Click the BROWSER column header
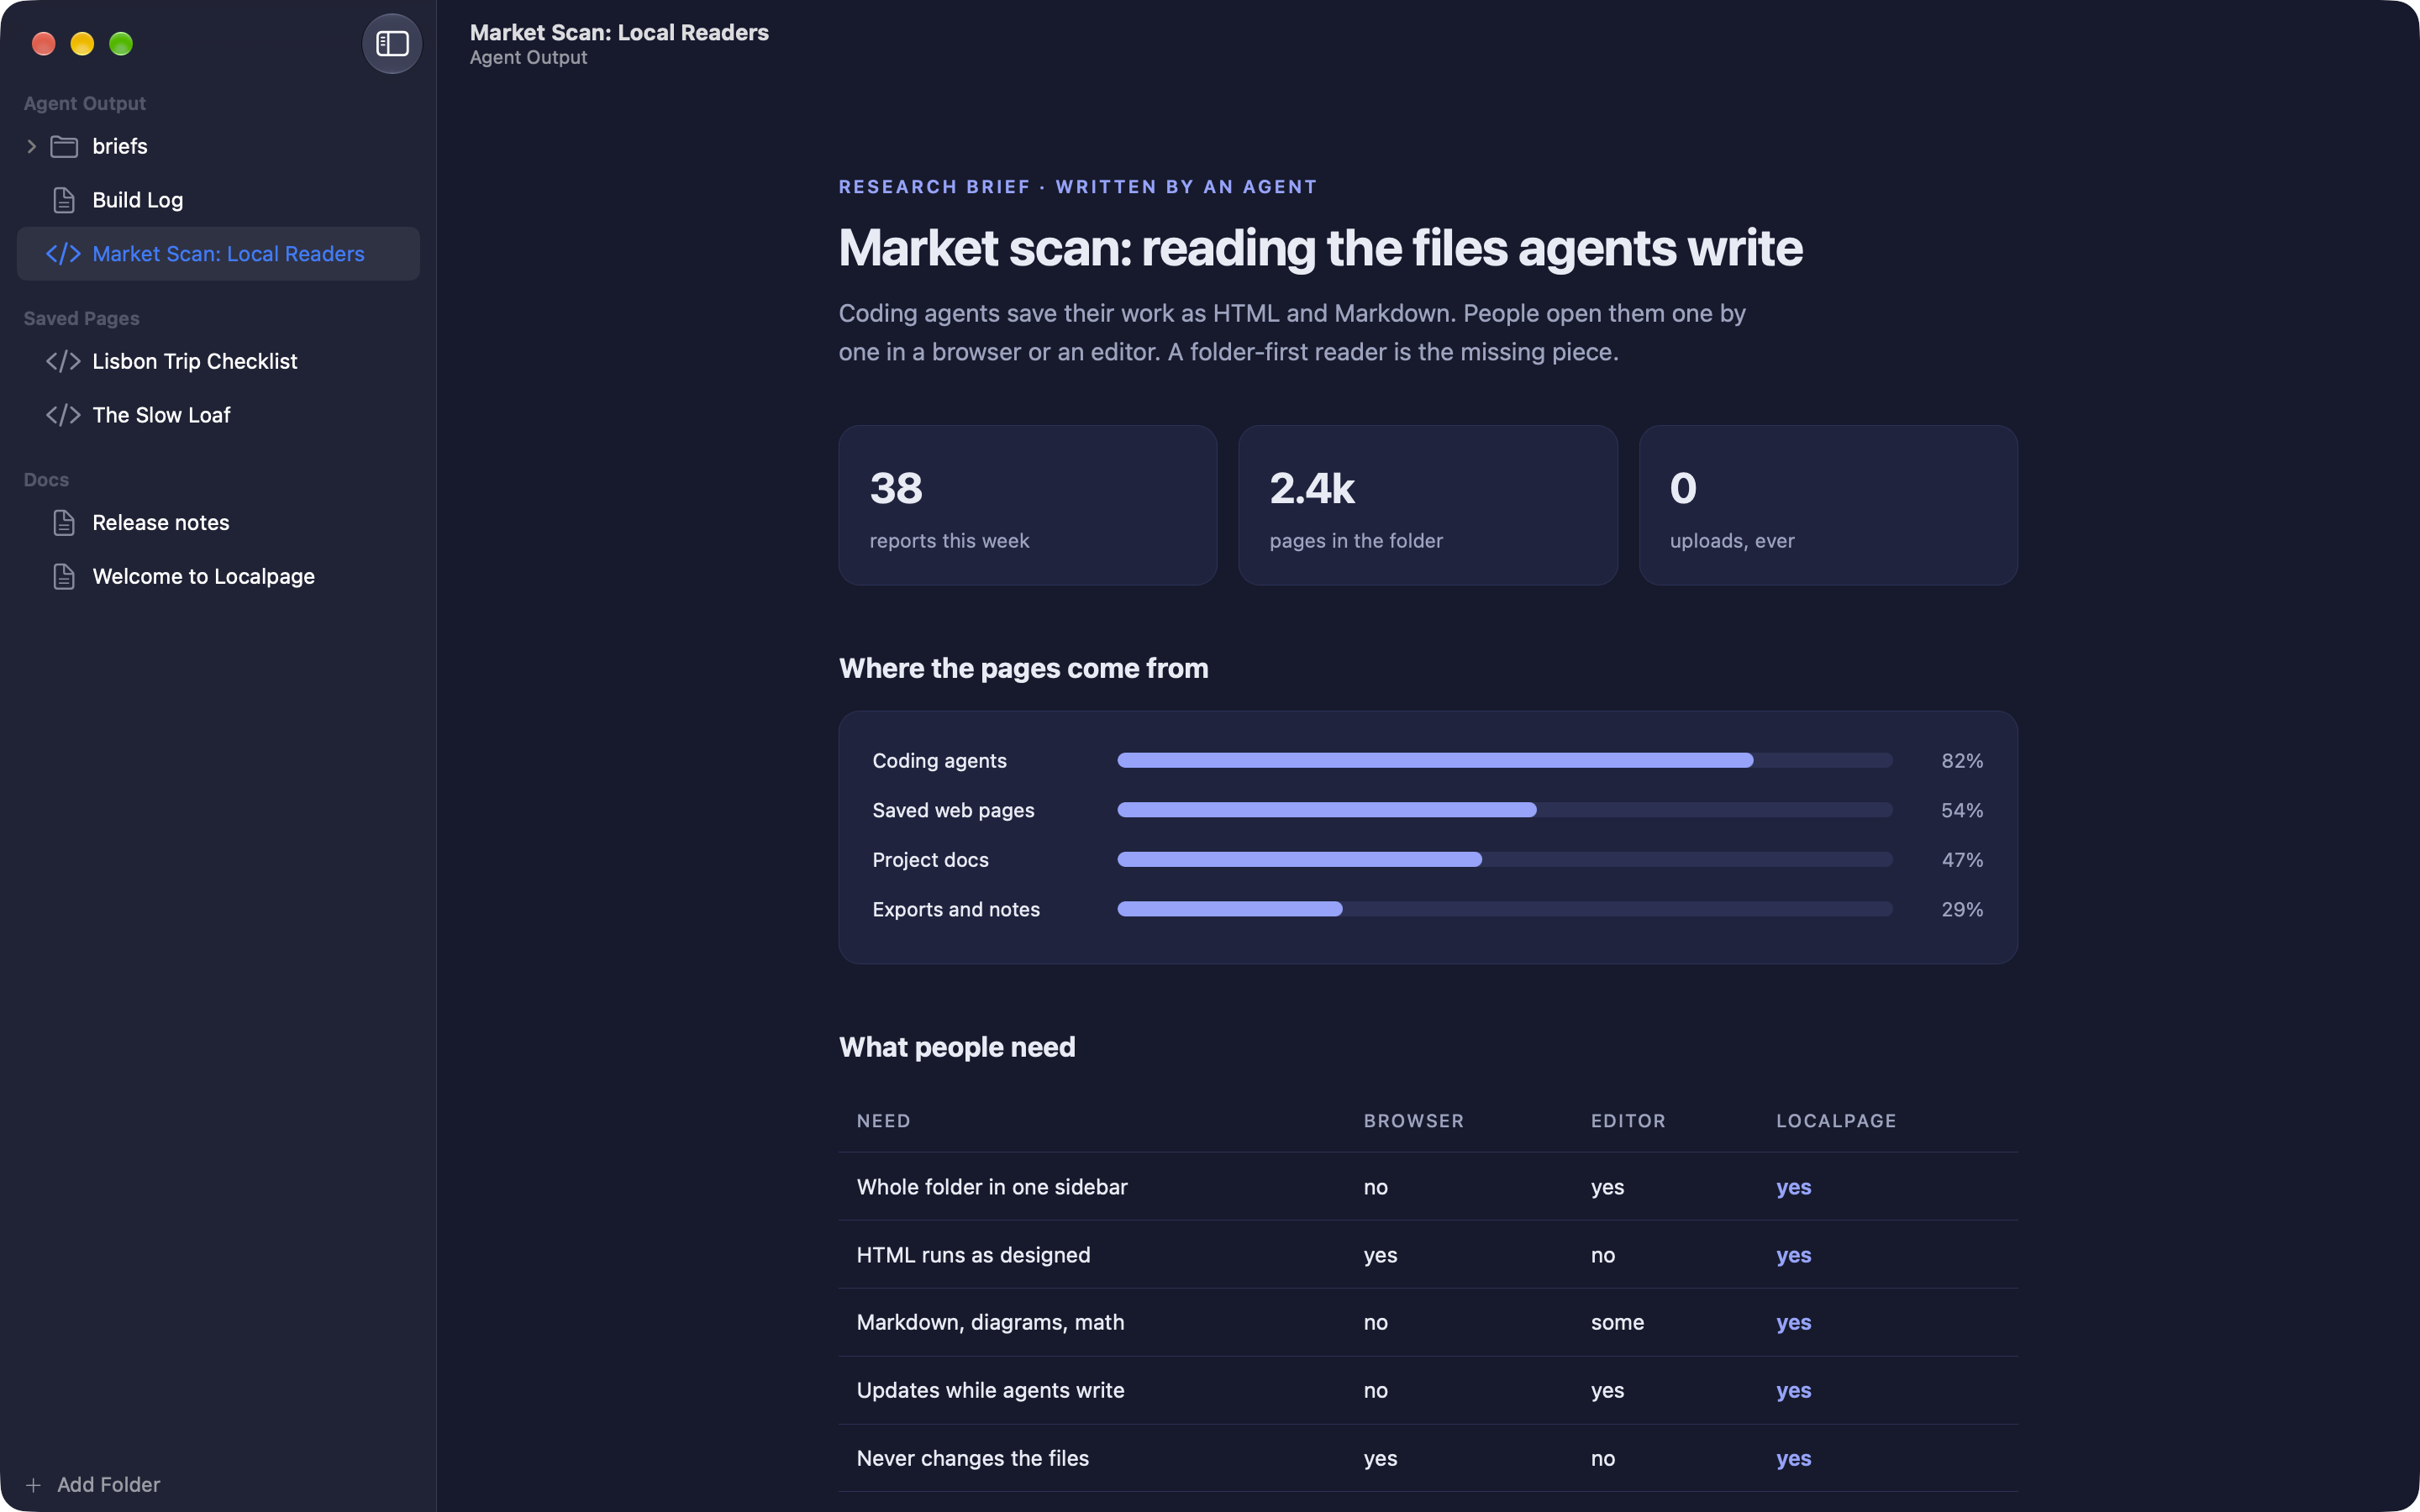2420x1512 pixels. [1413, 1121]
